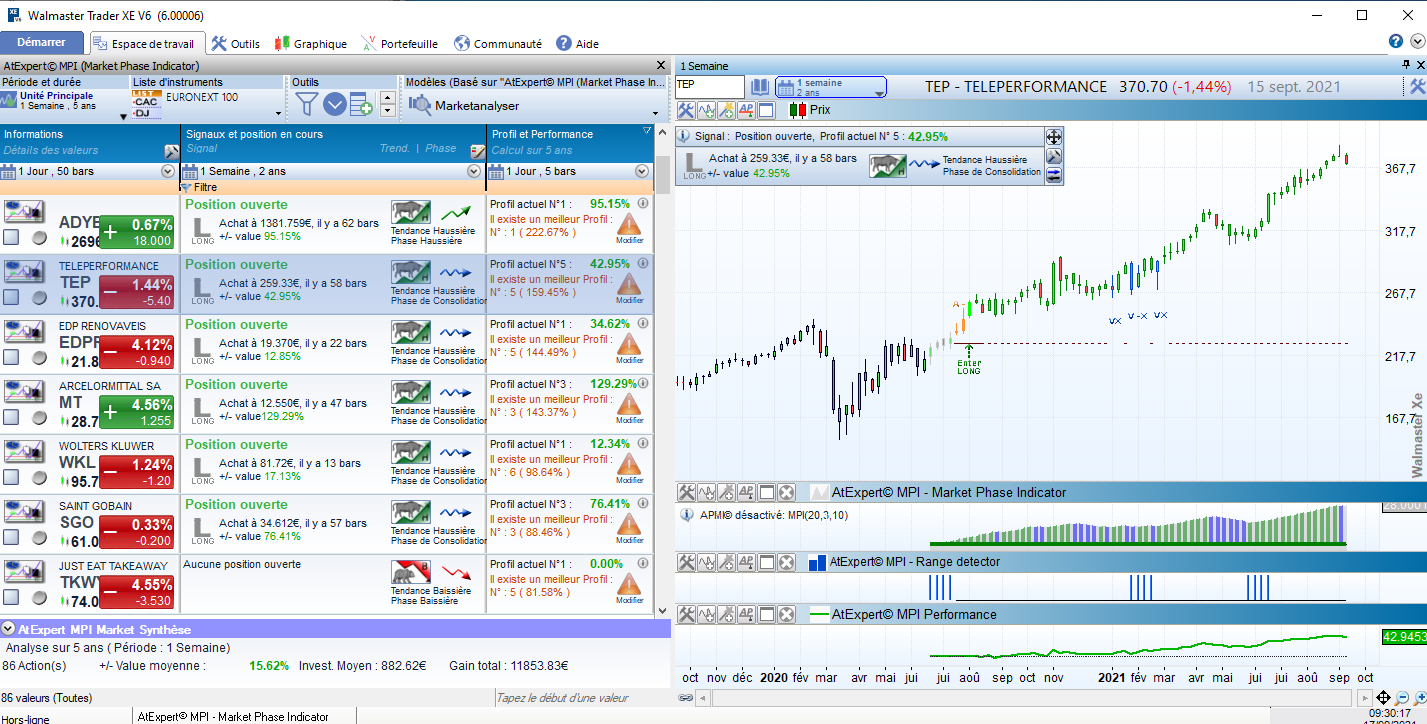The width and height of the screenshot is (1427, 724).
Task: Click the 'Tapez le début d'une valeur' search field
Action: click(575, 697)
